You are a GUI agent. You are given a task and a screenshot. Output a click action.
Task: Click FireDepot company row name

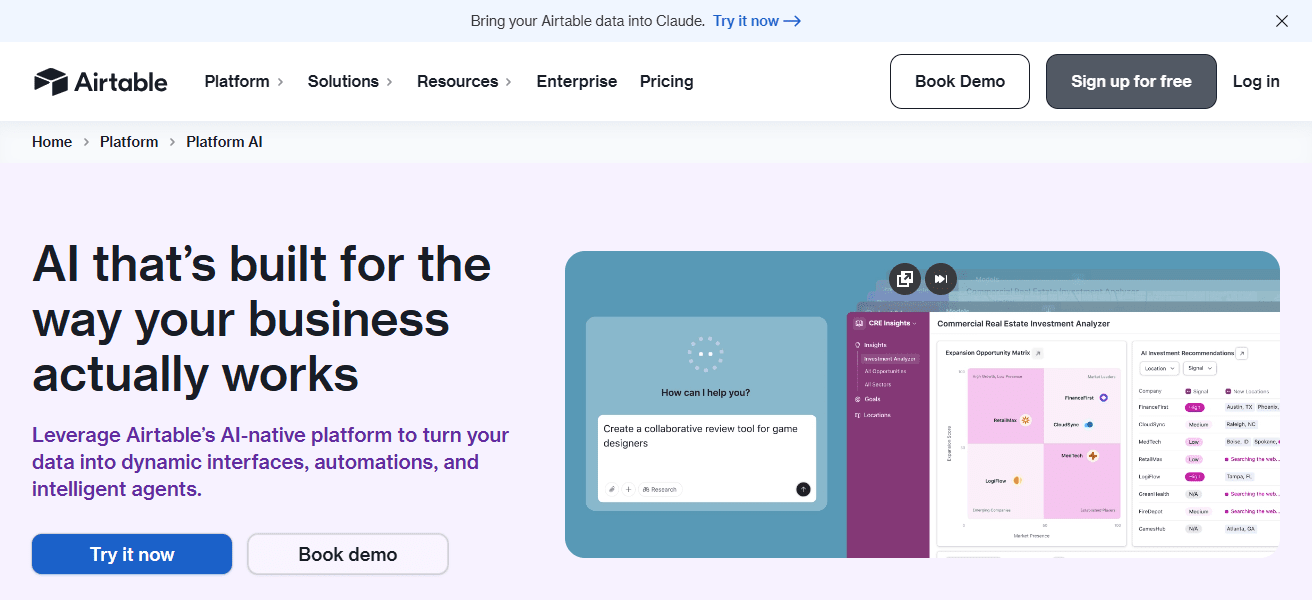click(1150, 511)
